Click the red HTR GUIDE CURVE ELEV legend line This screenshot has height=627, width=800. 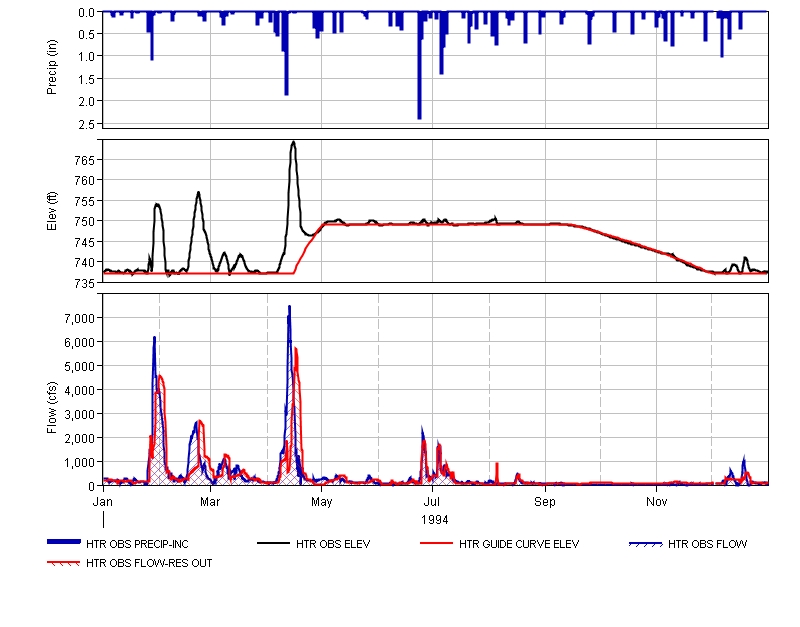tap(437, 544)
